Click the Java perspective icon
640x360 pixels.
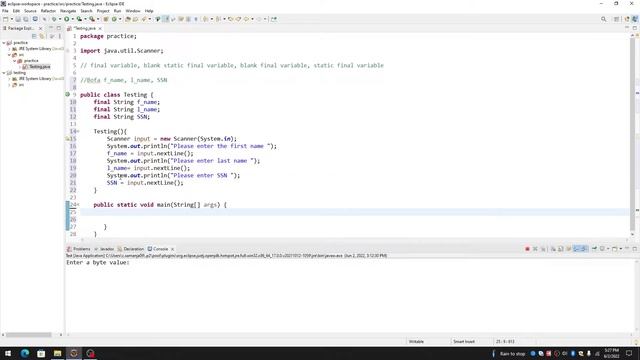tap(635, 19)
